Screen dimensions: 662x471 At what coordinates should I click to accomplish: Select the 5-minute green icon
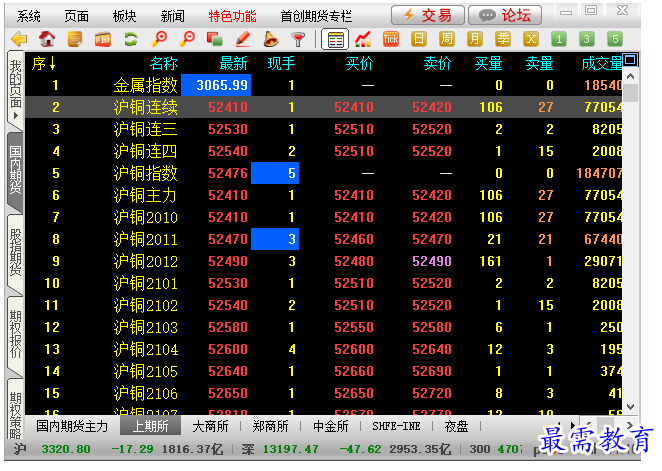click(615, 39)
